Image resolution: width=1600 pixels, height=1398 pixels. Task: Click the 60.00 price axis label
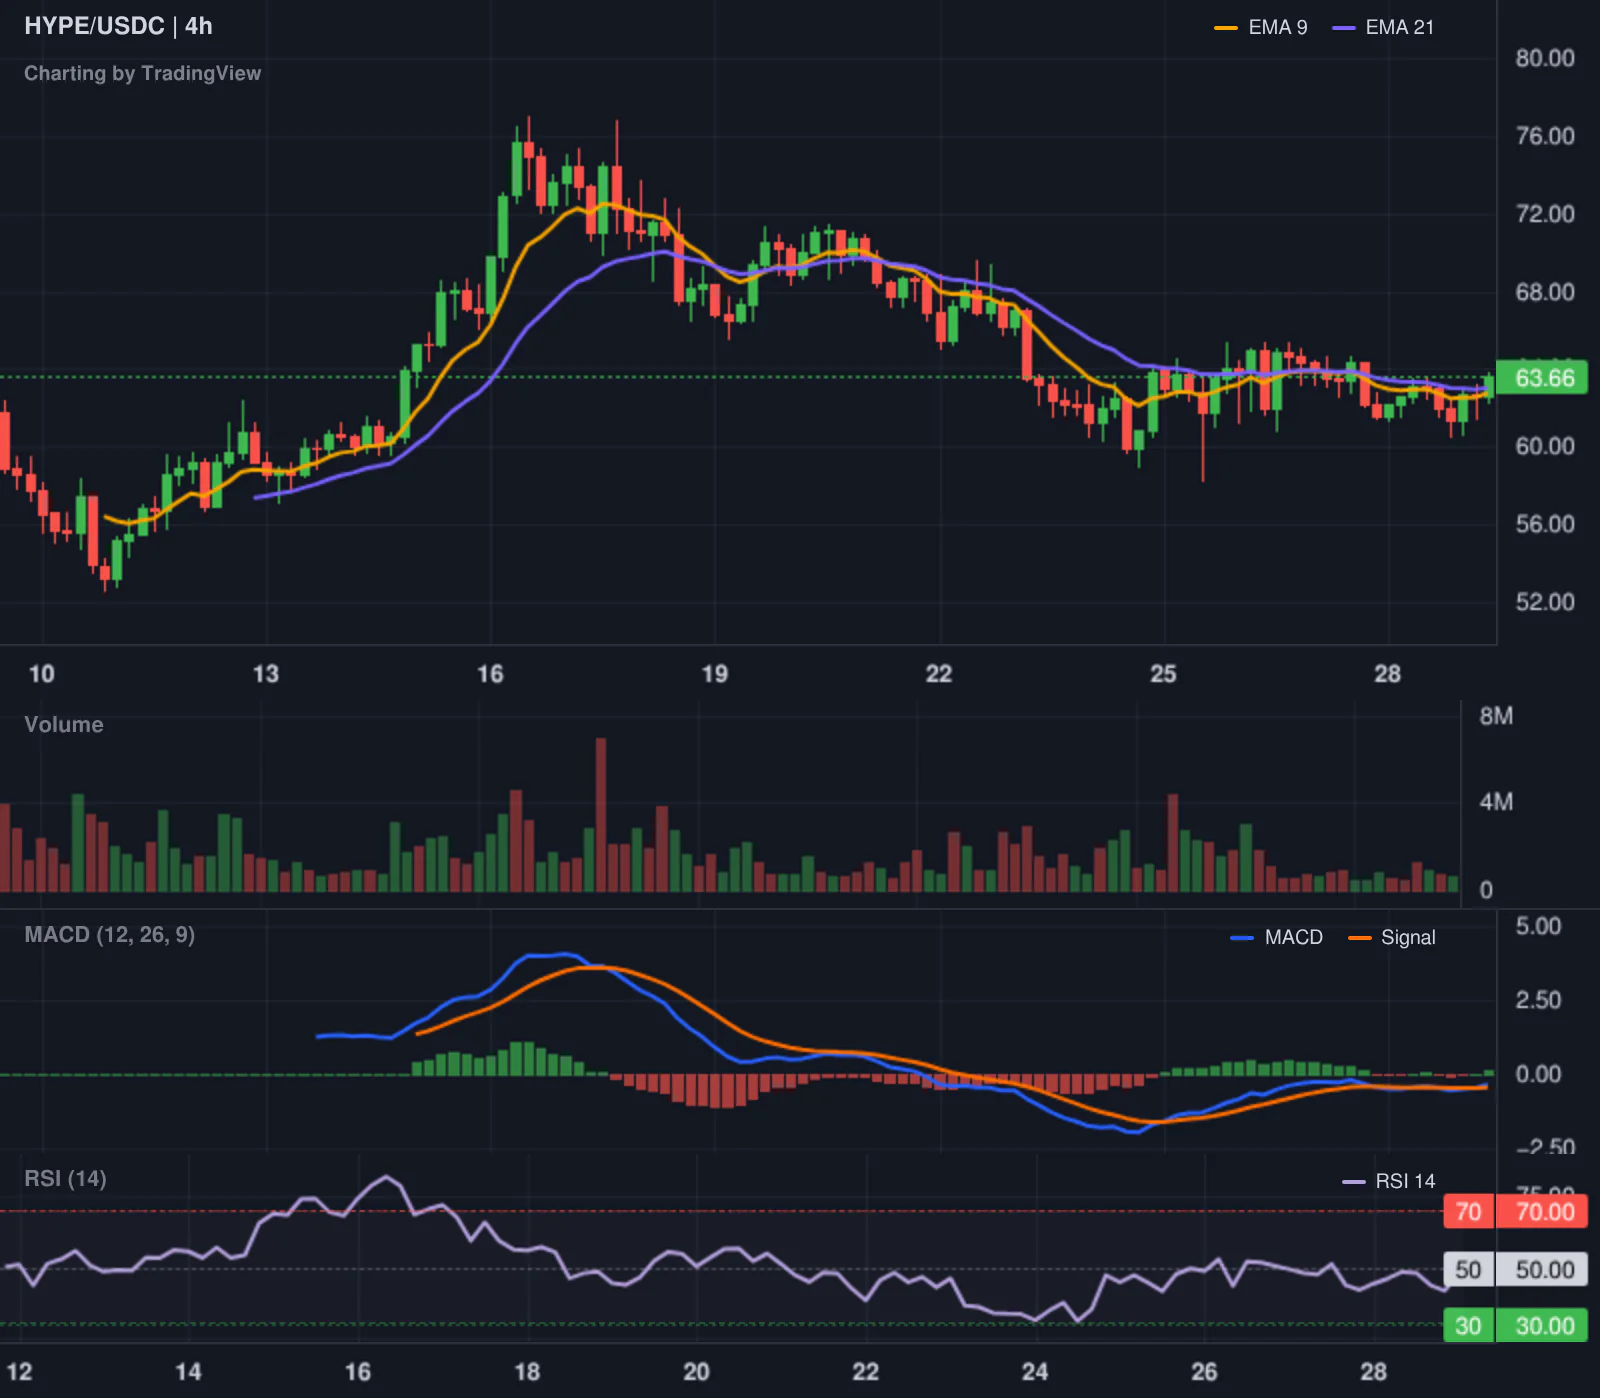[1545, 446]
